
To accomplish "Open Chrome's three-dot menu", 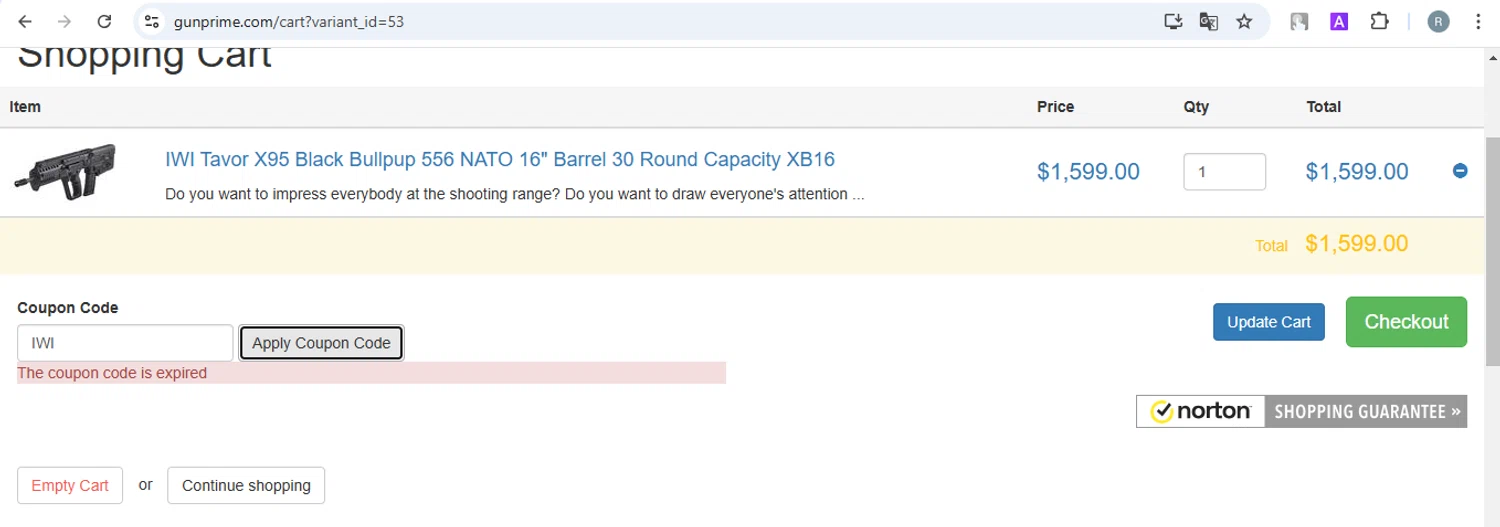I will (x=1478, y=21).
